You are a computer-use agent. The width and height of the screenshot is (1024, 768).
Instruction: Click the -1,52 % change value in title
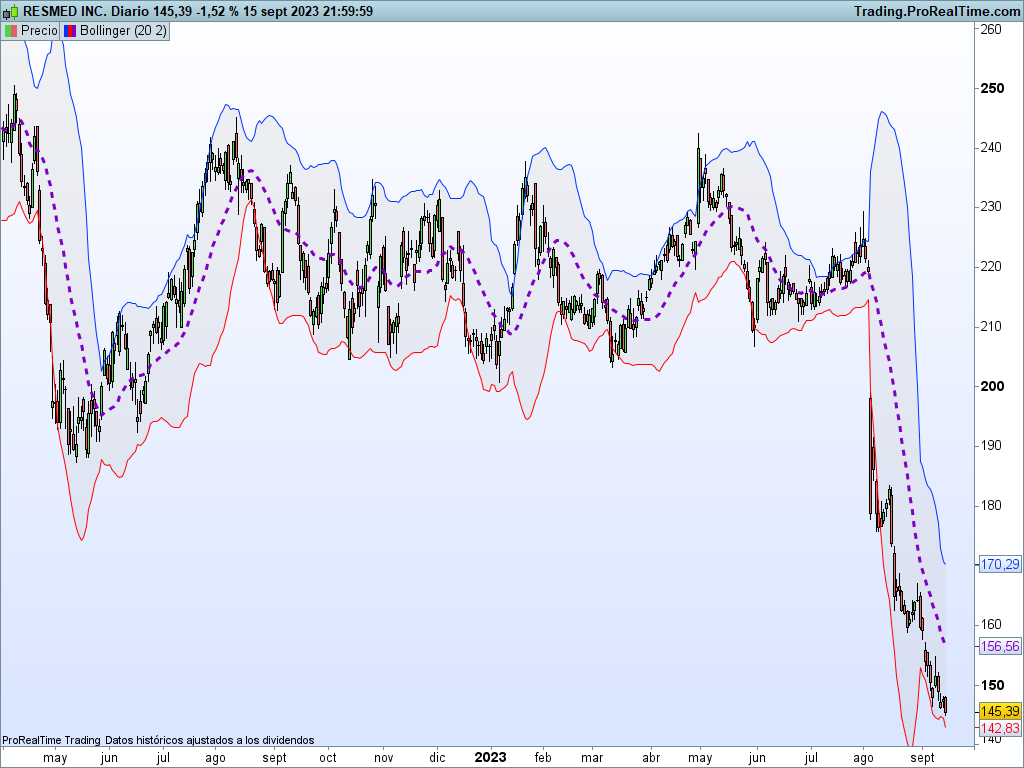click(217, 11)
